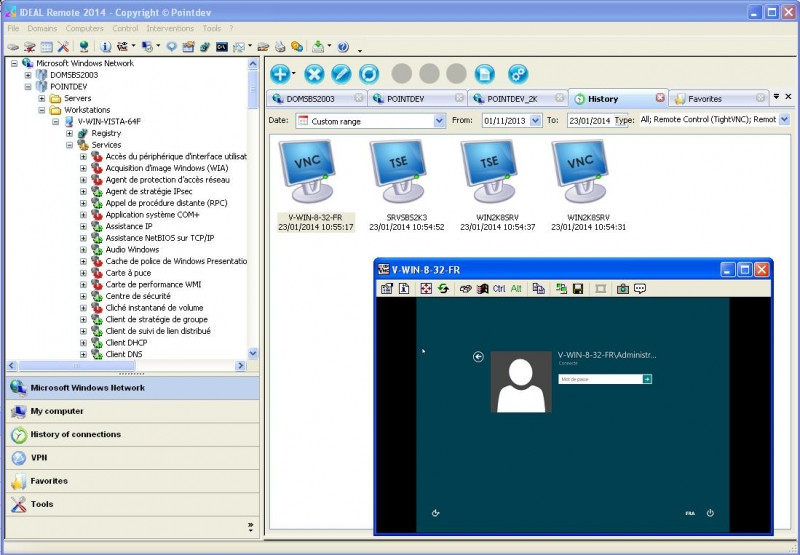Click the blue plus add-connection button
This screenshot has width=800, height=555.
tap(280, 74)
